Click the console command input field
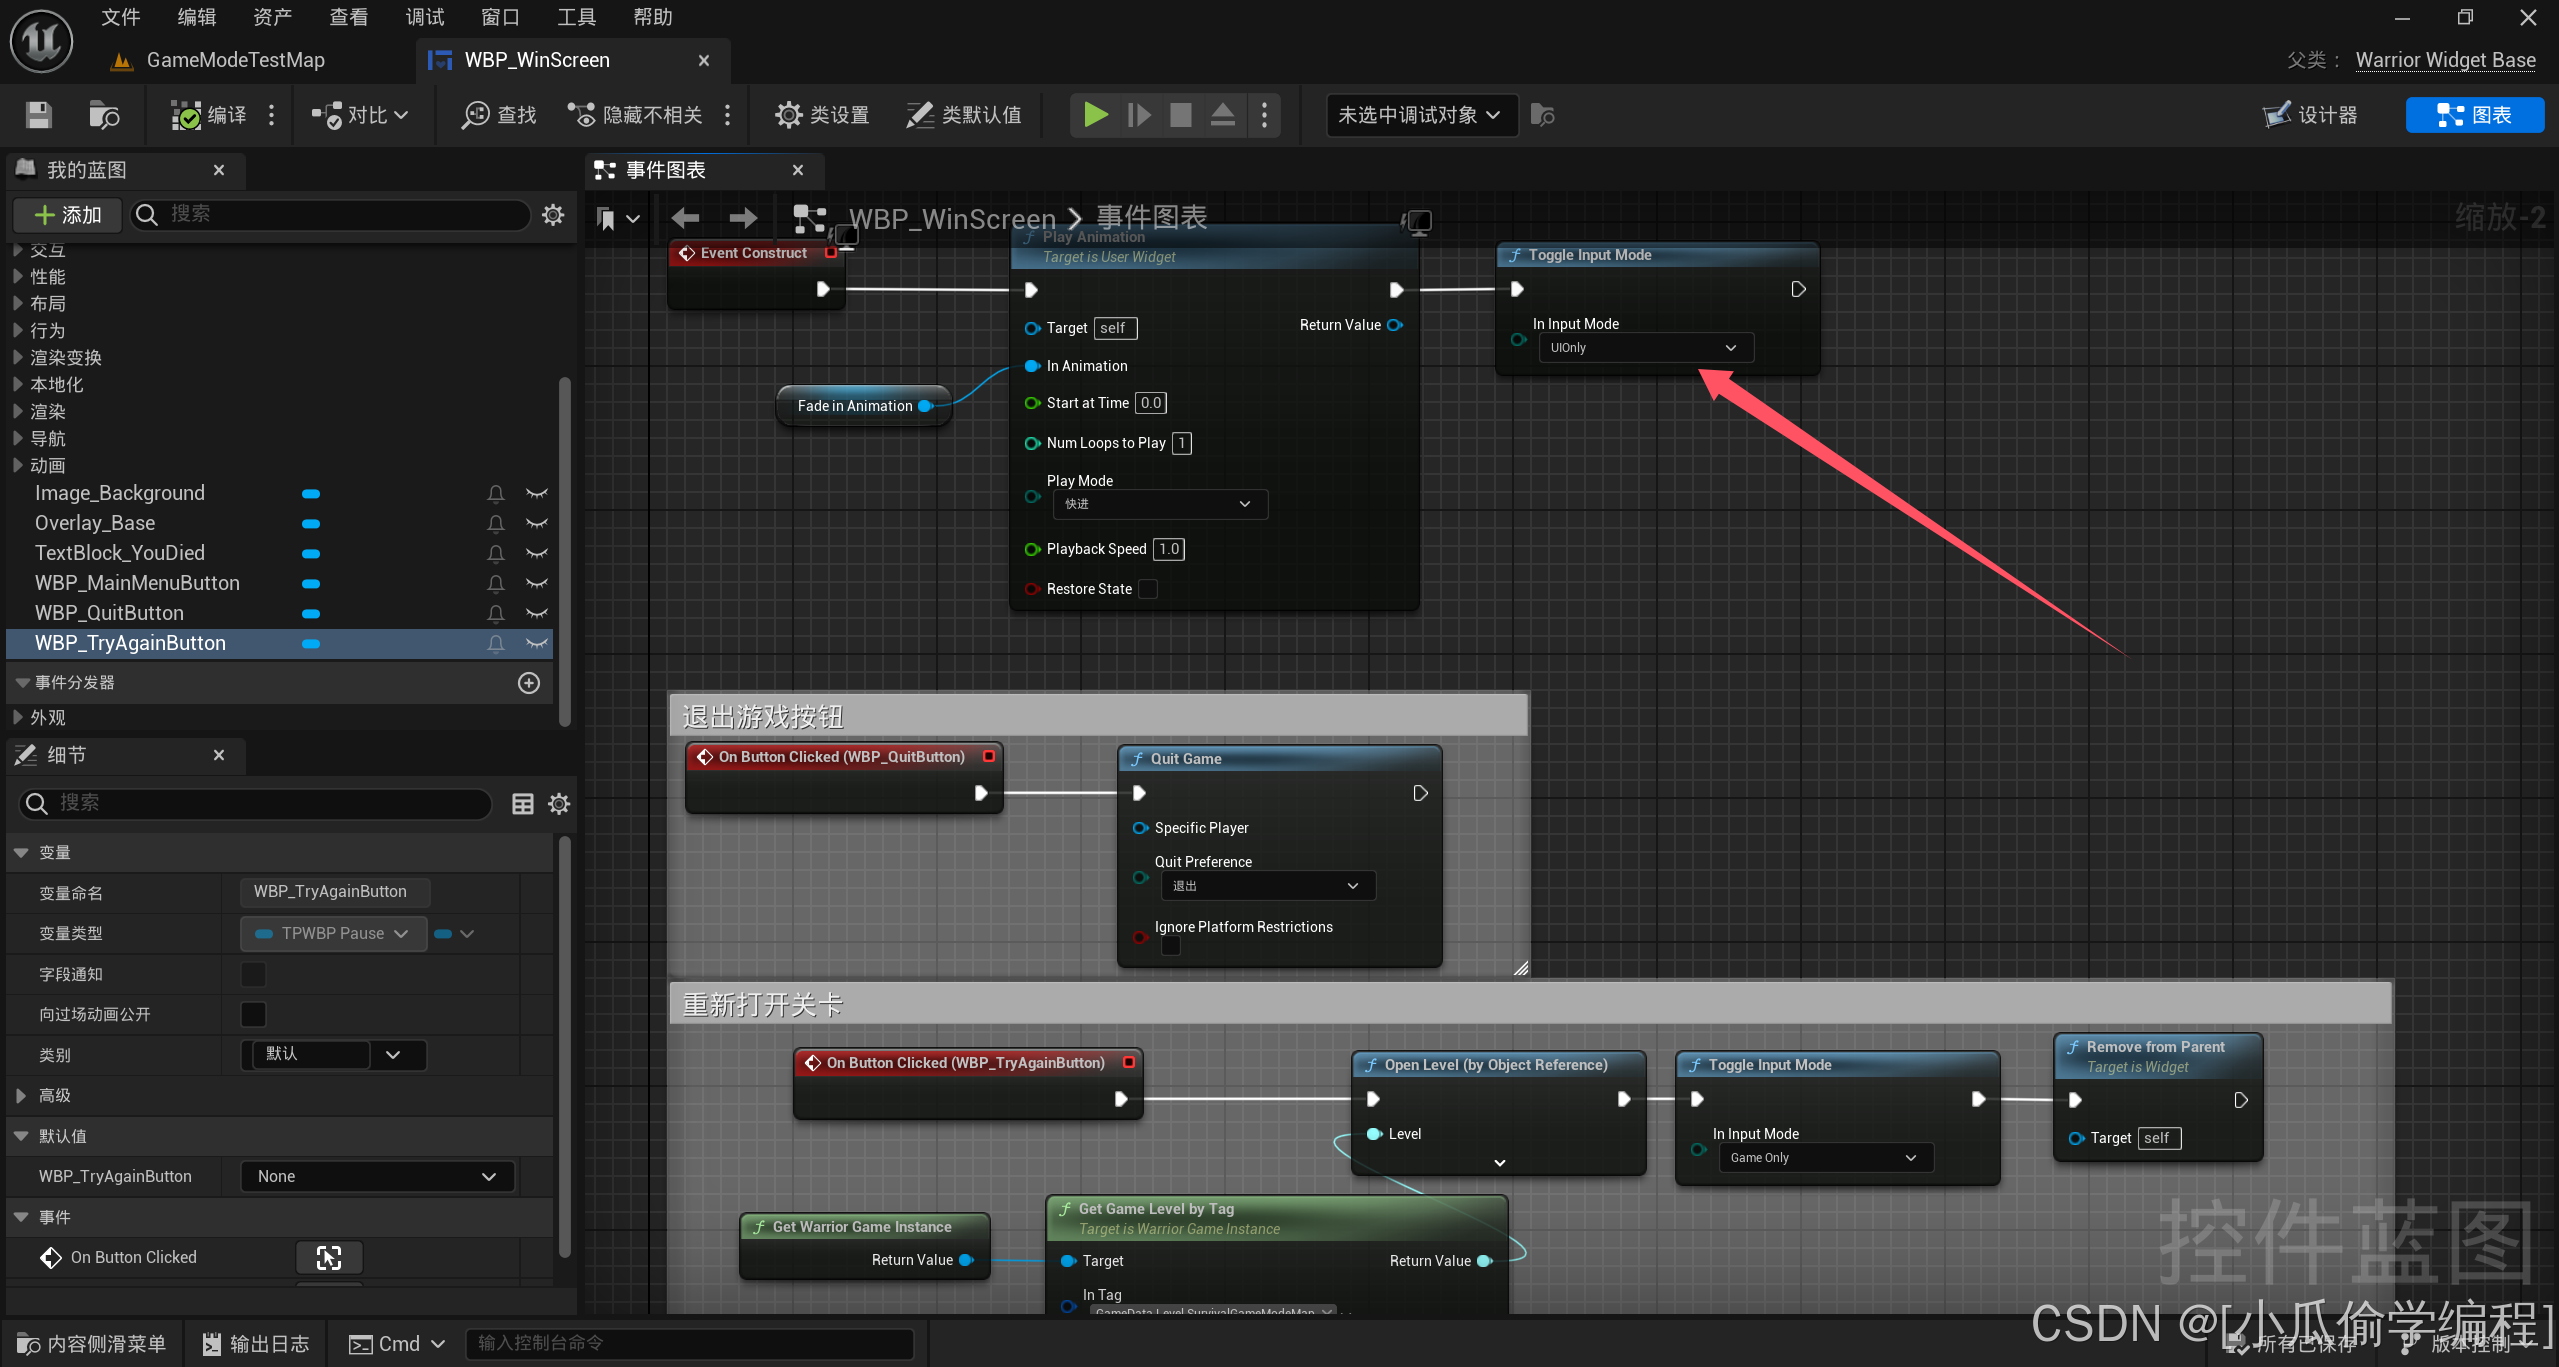Screen dimensions: 2559x1367 point(690,1343)
